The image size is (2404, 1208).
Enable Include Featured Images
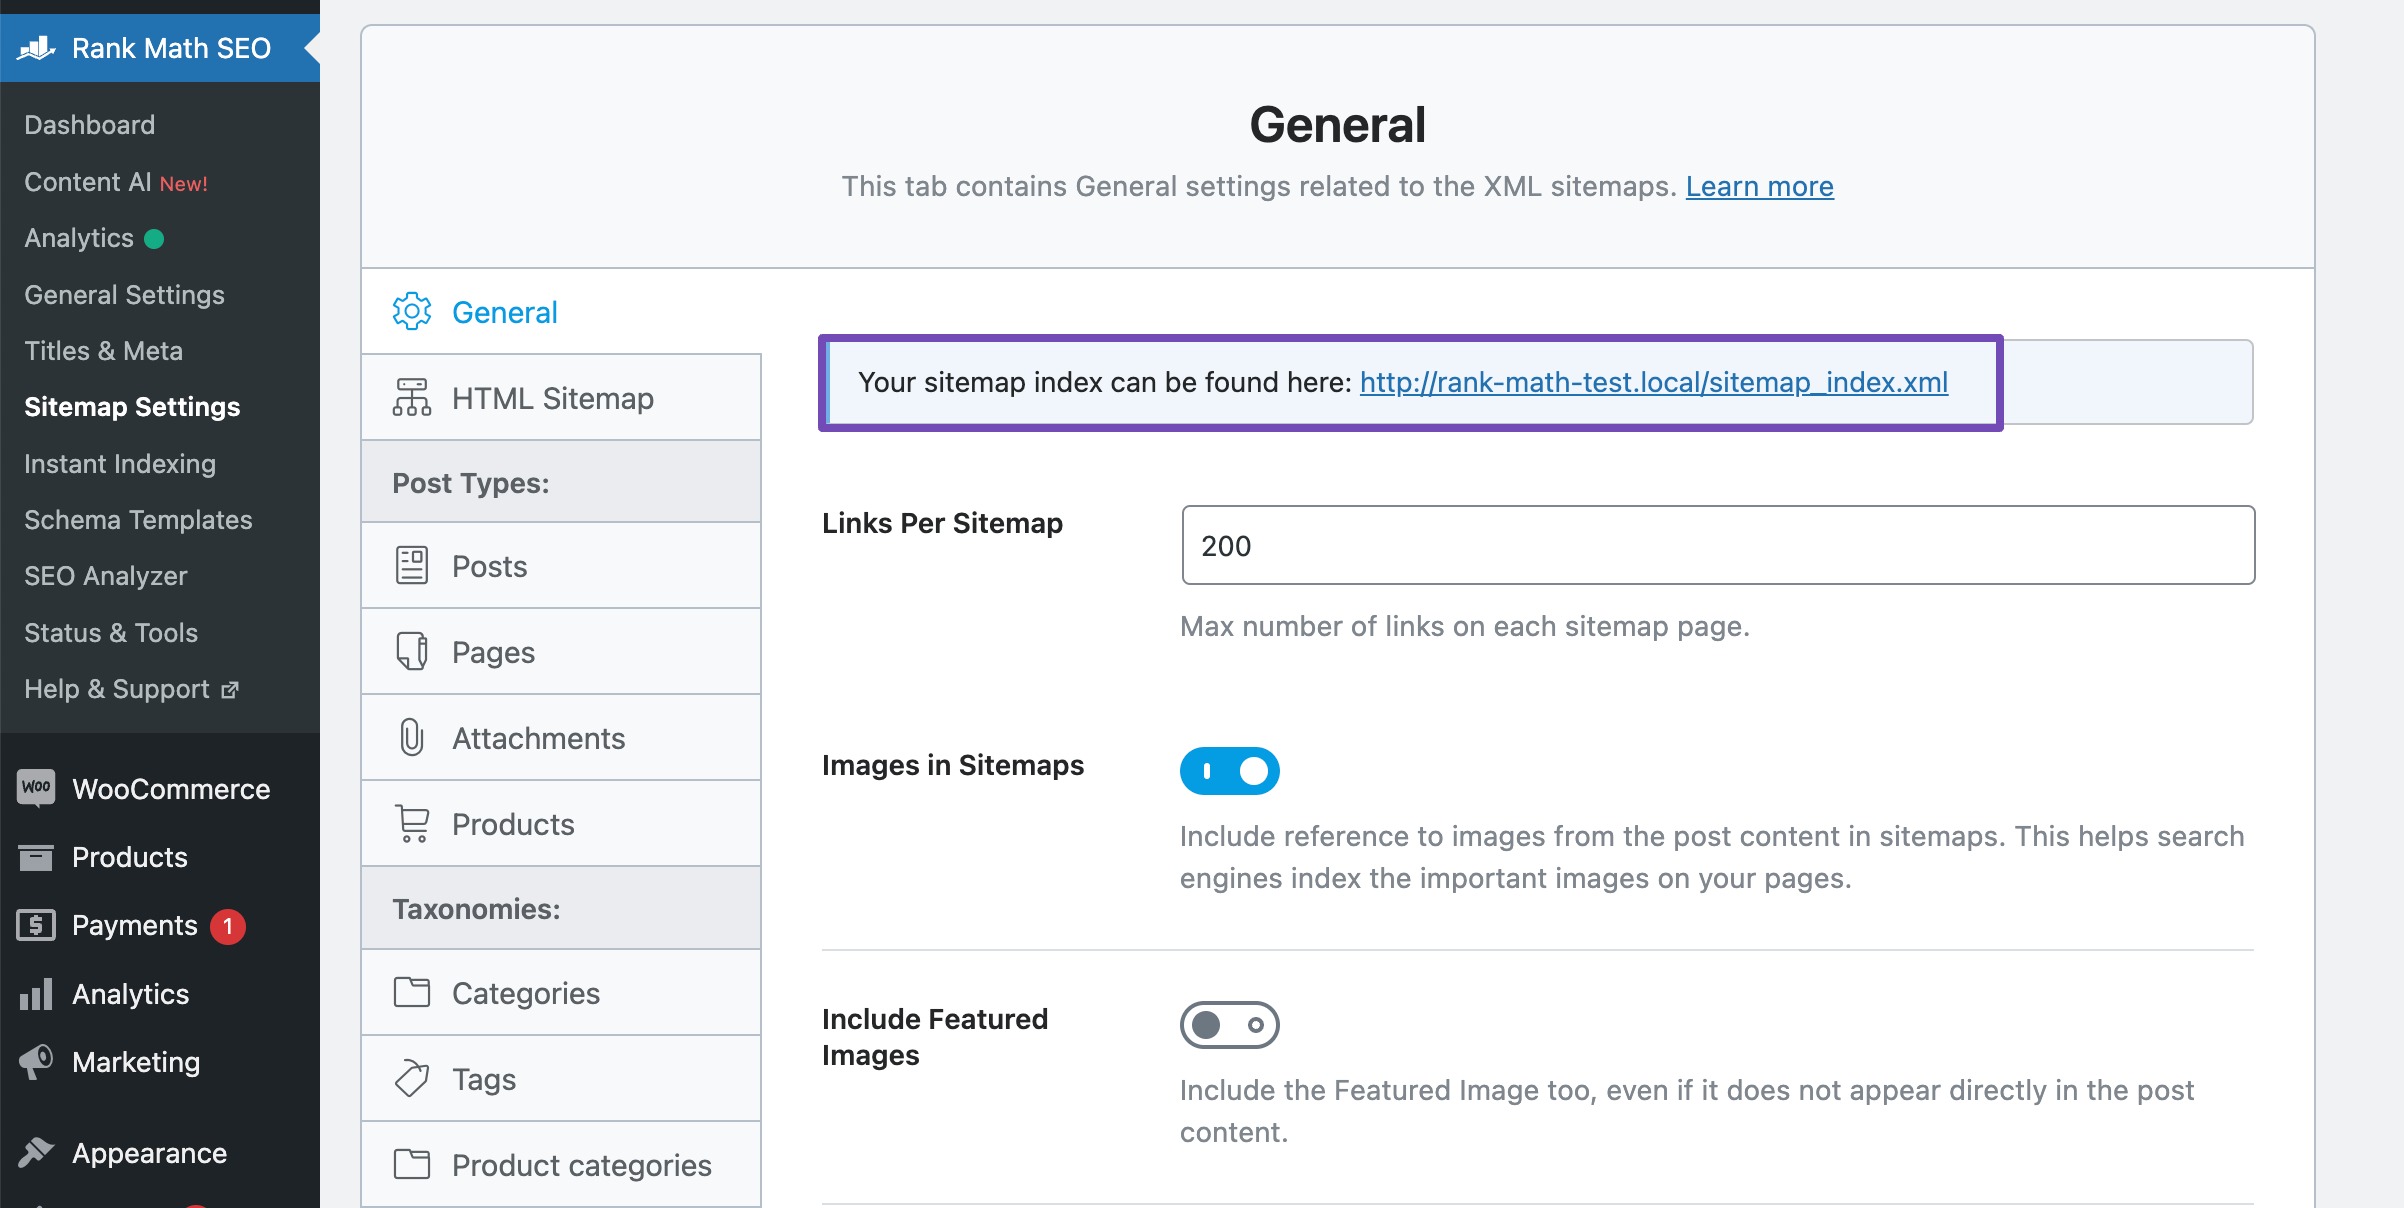(1229, 1024)
